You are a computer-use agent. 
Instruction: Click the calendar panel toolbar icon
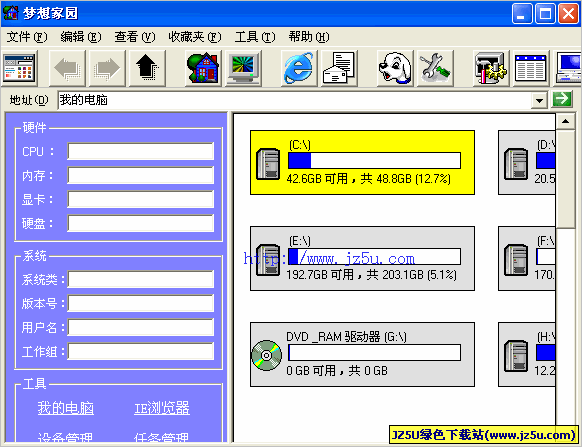[19, 68]
